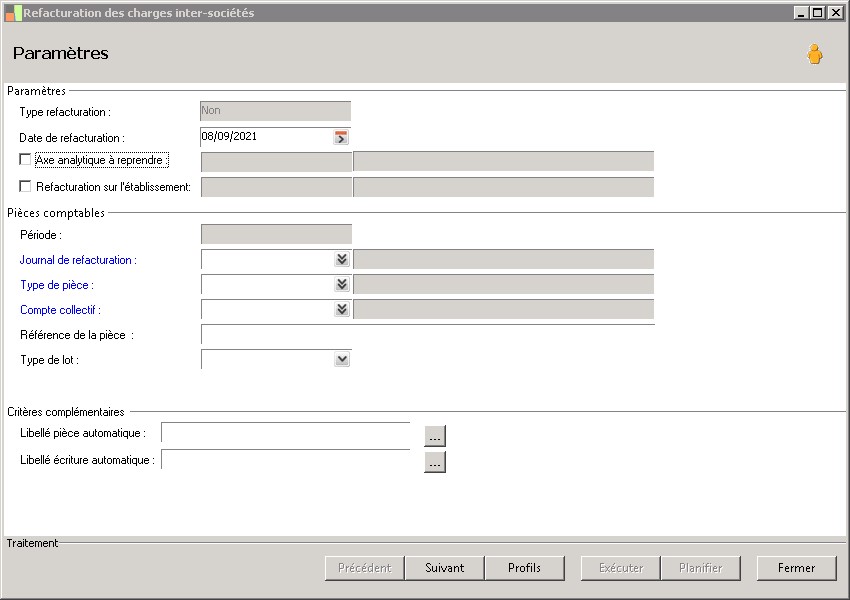The width and height of the screenshot is (850, 600).
Task: Maximize the Refacturation window
Action: (818, 12)
